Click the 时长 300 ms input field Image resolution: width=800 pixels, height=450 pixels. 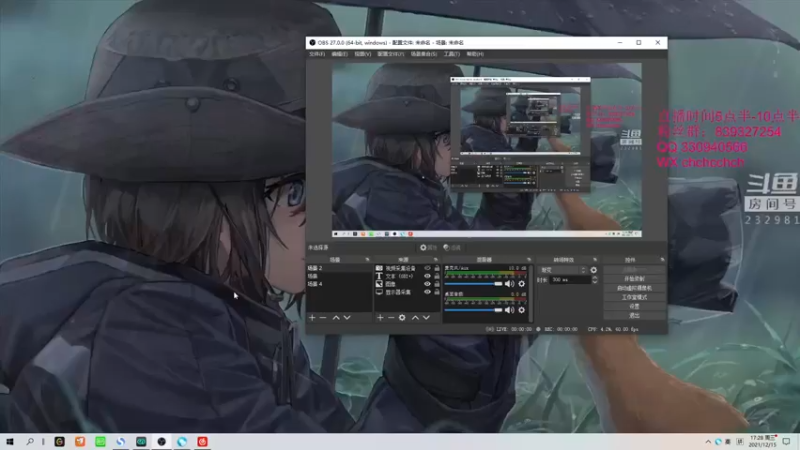[x=570, y=280]
